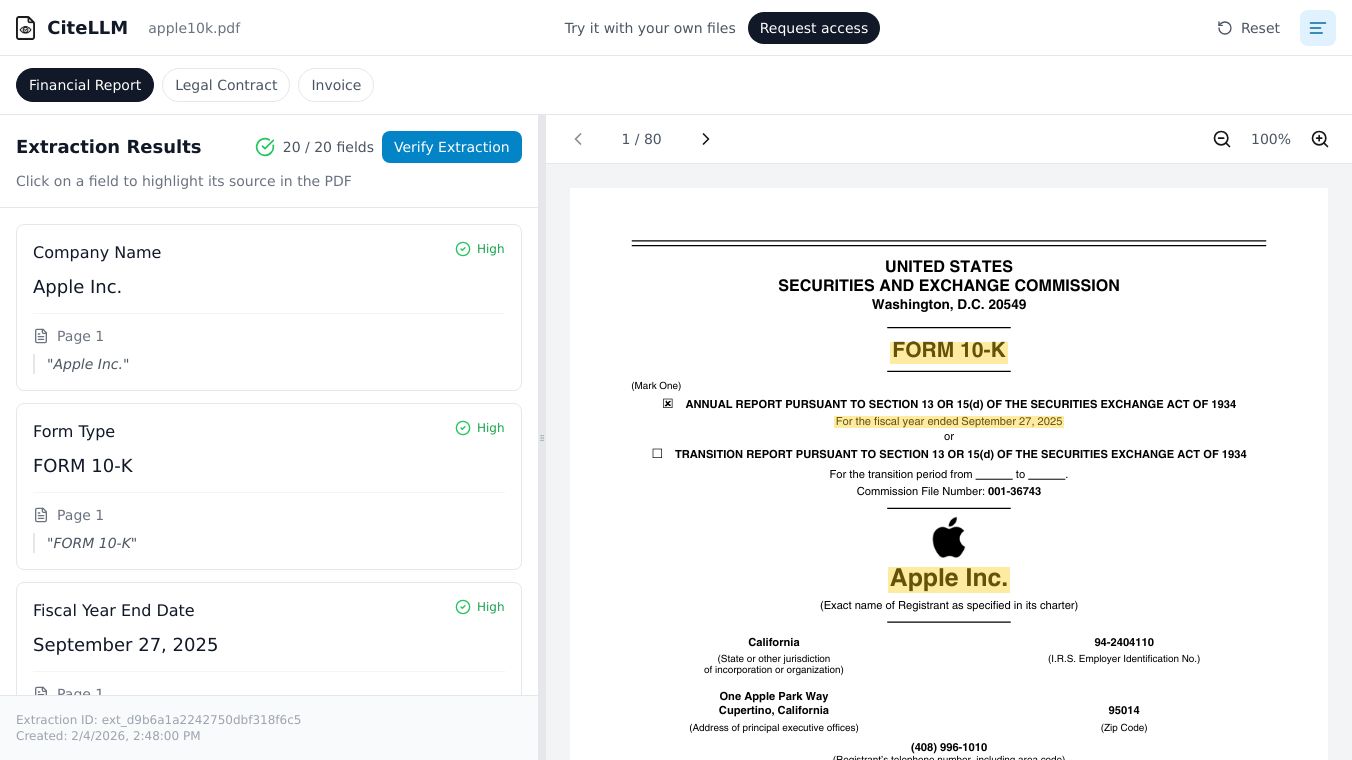Click the High confidence icon on the Fiscal Year End Date card

click(x=463, y=607)
